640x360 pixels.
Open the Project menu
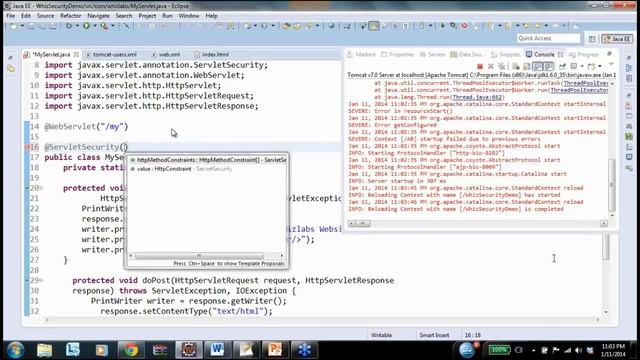(x=147, y=16)
